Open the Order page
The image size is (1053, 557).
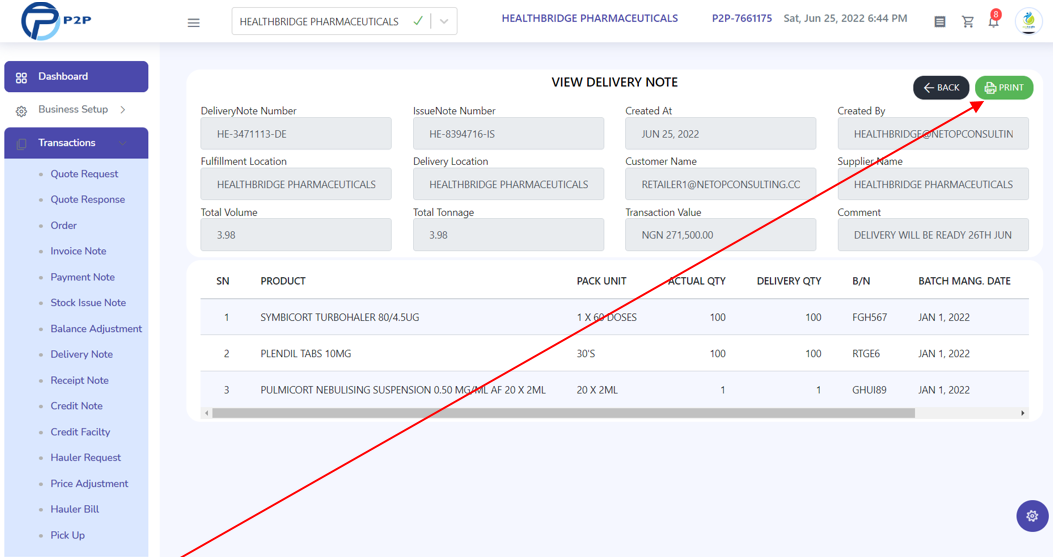63,225
